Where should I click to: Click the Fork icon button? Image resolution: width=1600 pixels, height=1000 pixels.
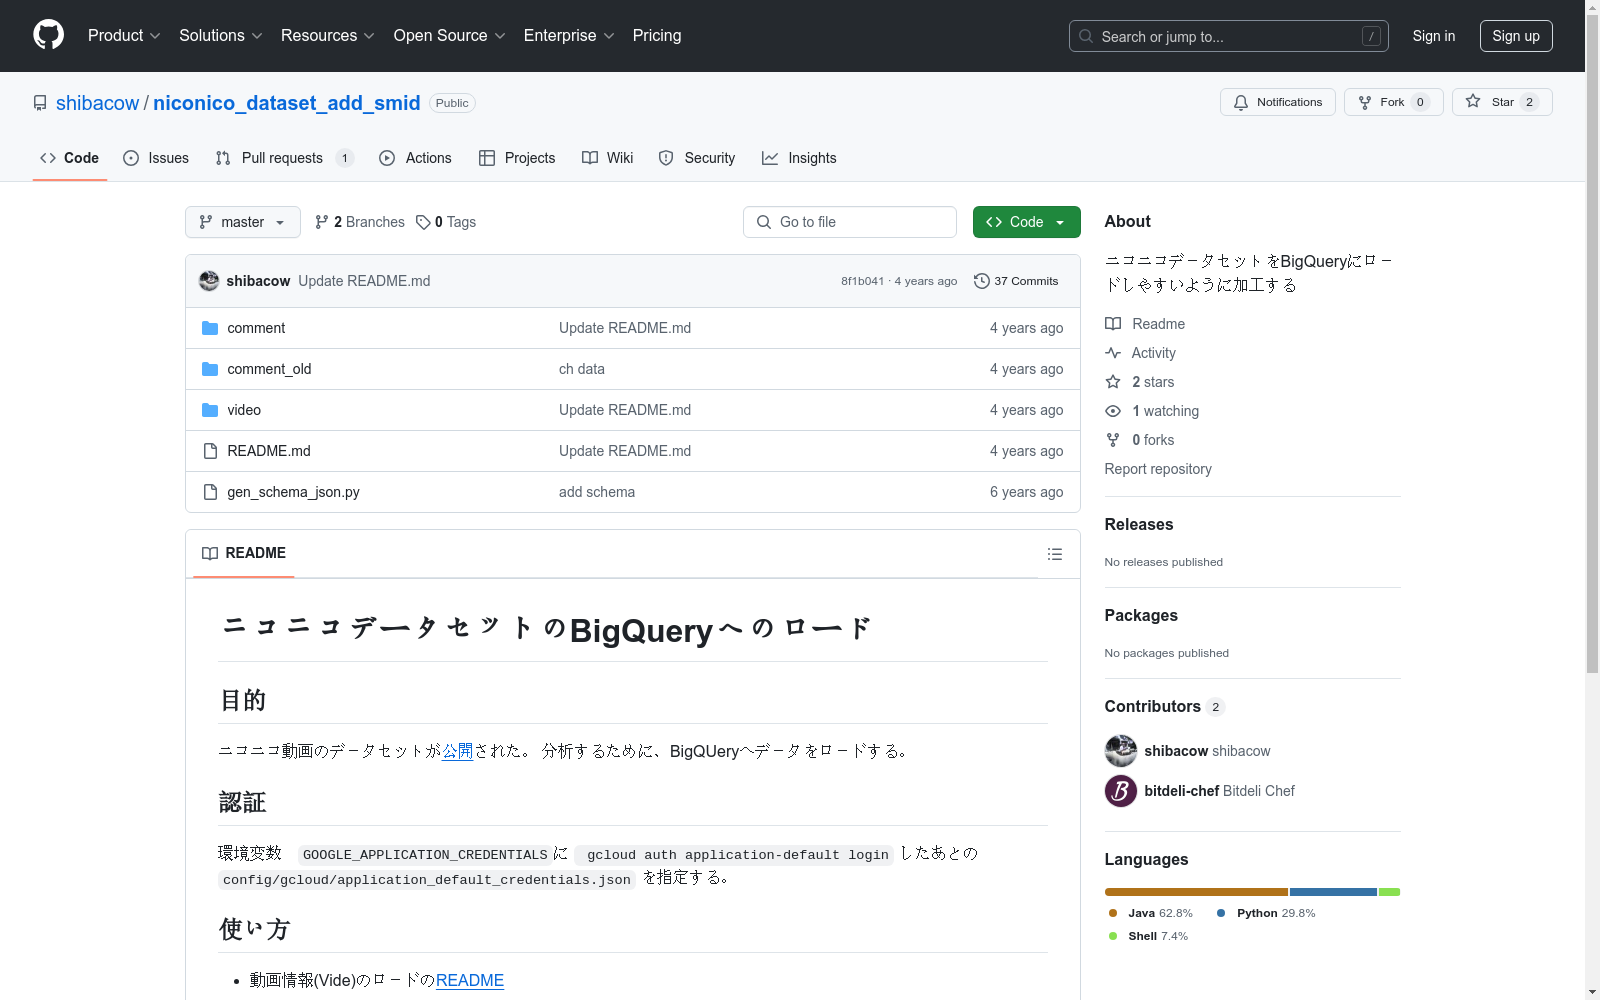point(1365,102)
